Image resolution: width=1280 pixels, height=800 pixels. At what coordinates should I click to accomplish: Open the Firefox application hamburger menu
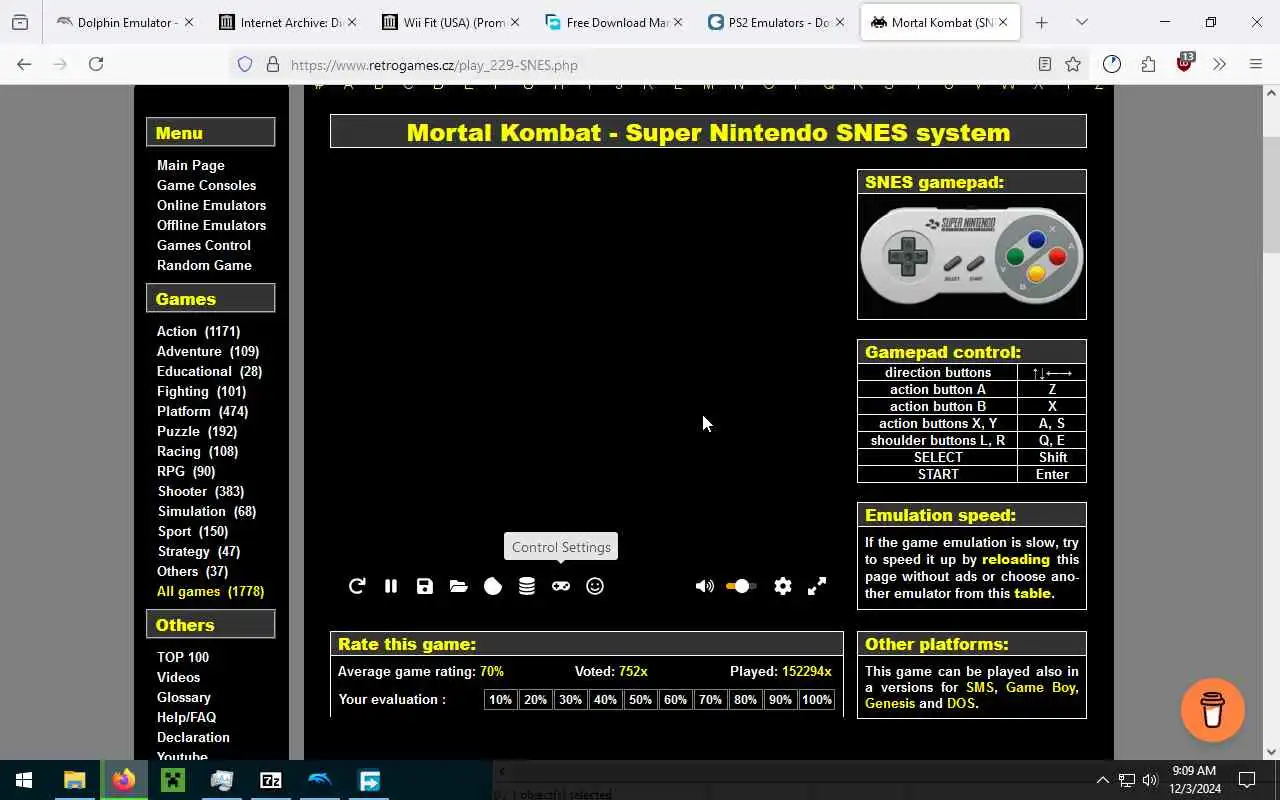coord(1256,64)
